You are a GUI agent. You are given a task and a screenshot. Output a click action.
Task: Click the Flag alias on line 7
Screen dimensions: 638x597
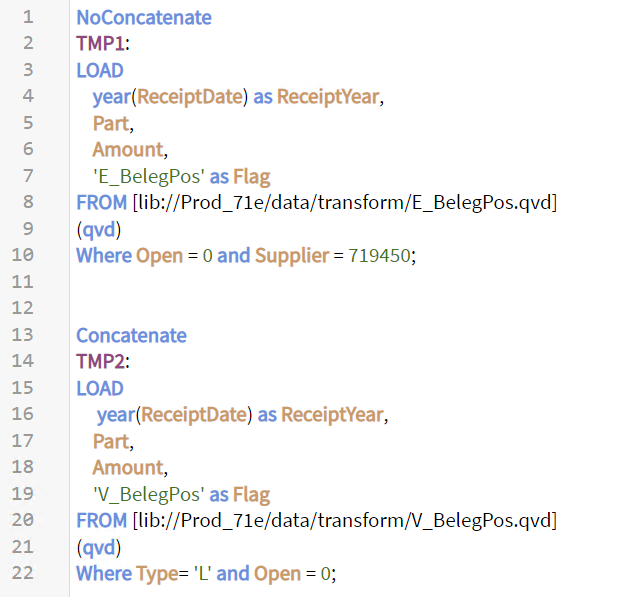point(251,177)
